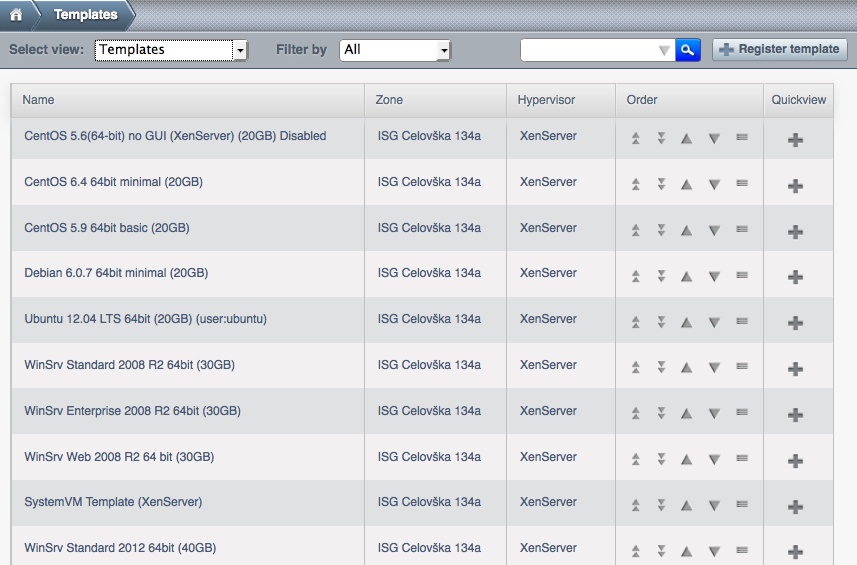Screen dimensions: 857x565
Task: Open the Filter by dropdown
Action: (x=395, y=50)
